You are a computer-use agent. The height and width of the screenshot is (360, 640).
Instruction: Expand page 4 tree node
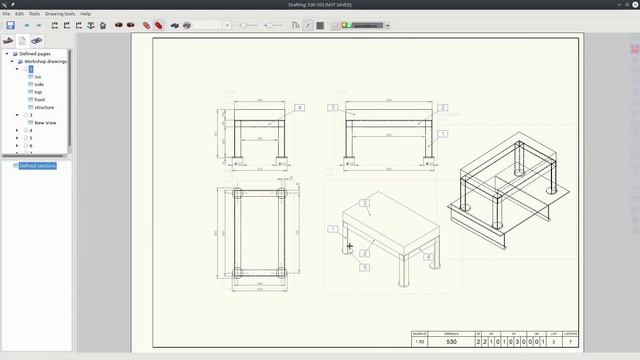17,131
